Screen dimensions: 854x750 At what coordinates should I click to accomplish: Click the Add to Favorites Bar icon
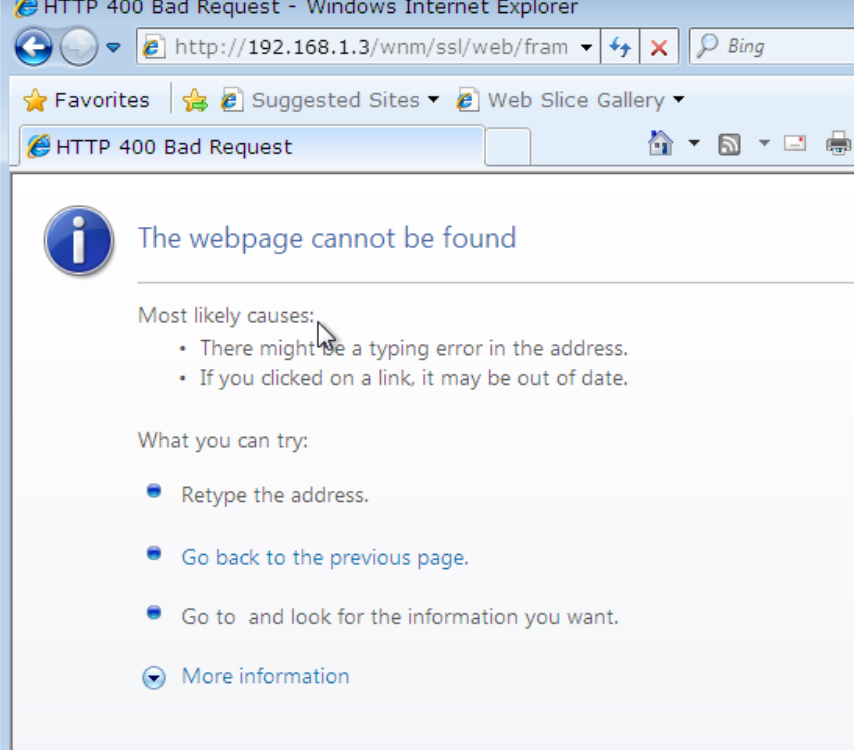195,100
